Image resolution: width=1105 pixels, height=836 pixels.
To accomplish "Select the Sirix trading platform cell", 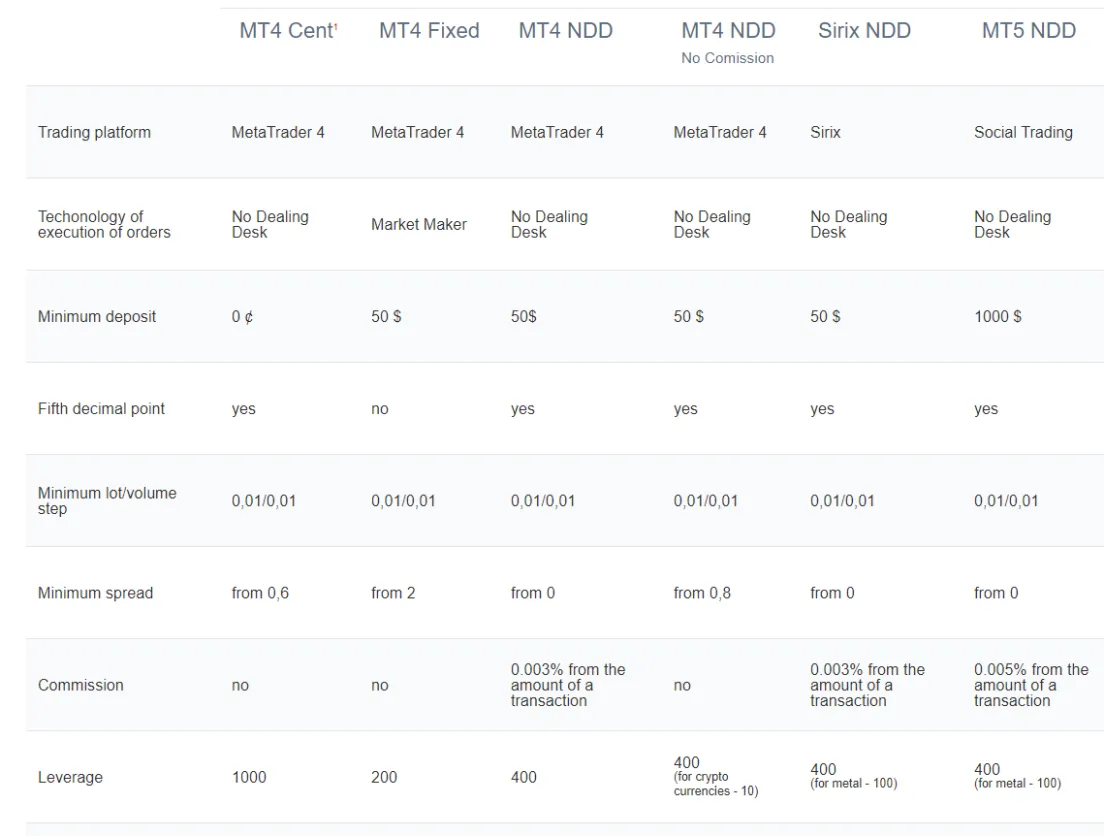I will (x=825, y=133).
